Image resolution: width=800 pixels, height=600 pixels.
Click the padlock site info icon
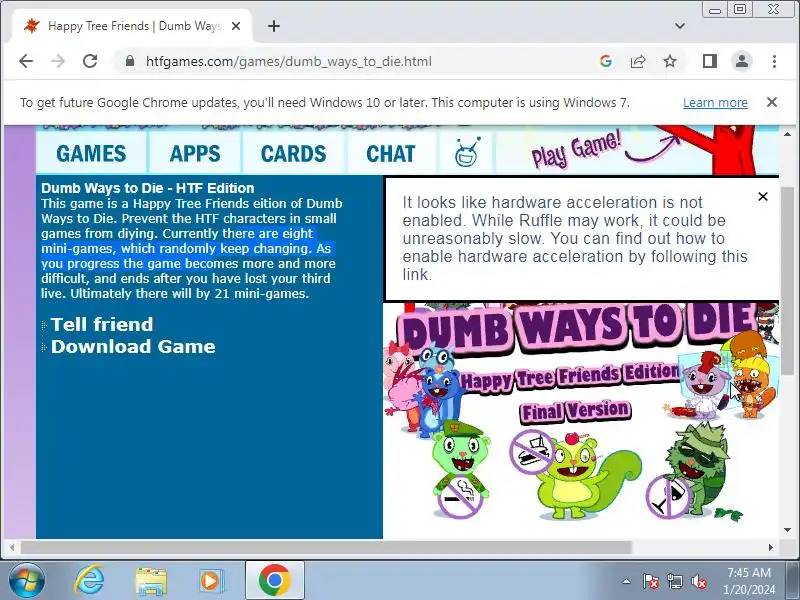130,61
